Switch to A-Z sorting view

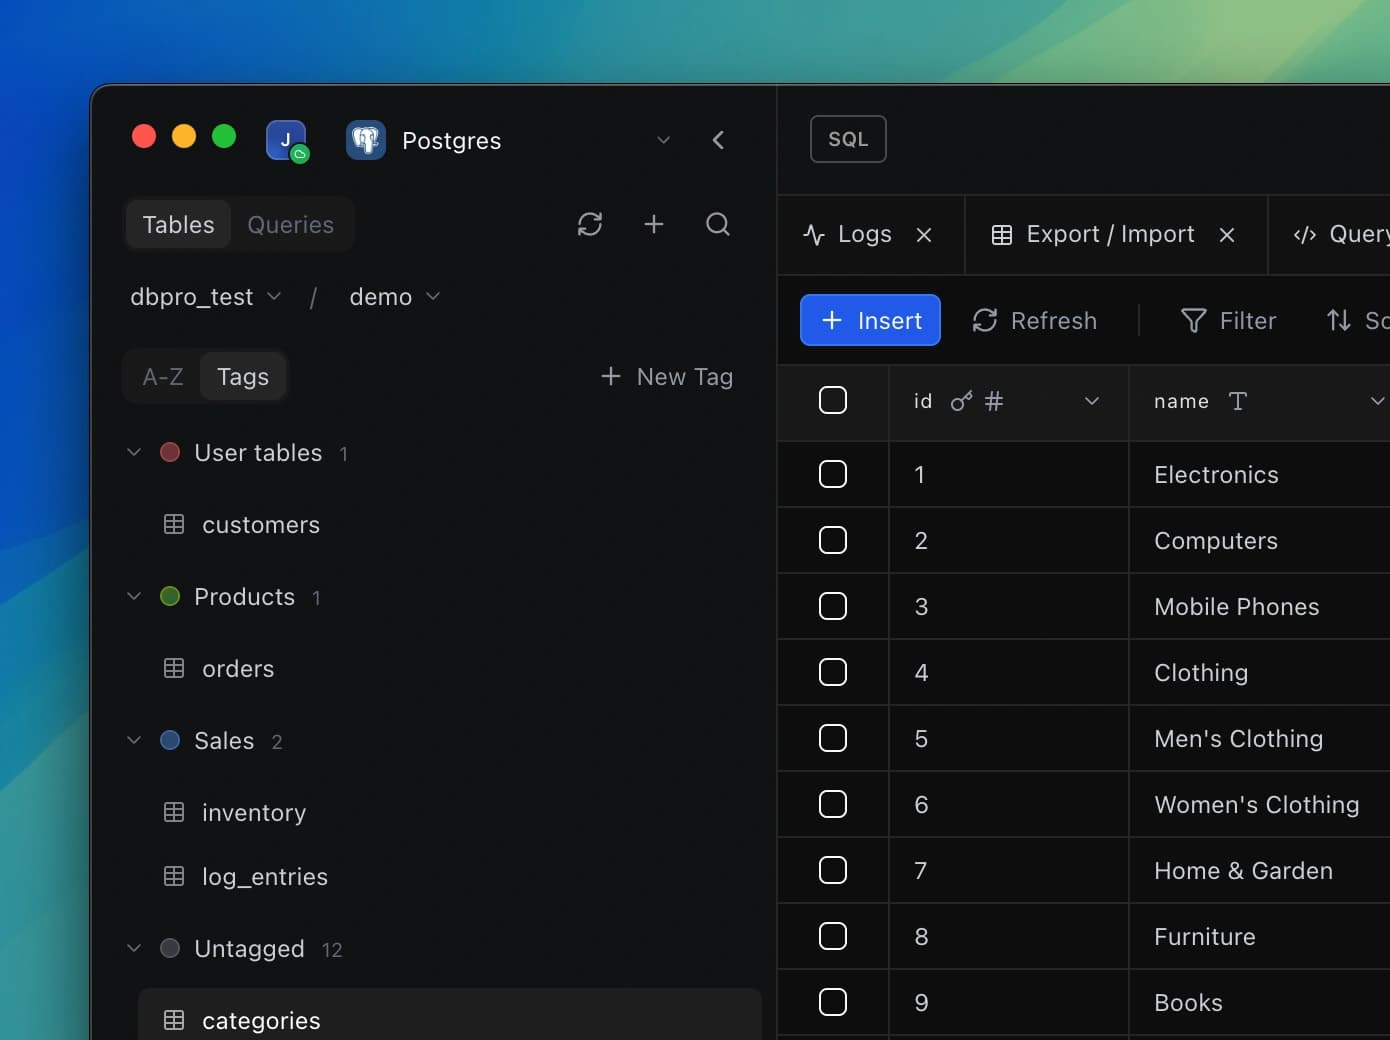pyautogui.click(x=163, y=377)
